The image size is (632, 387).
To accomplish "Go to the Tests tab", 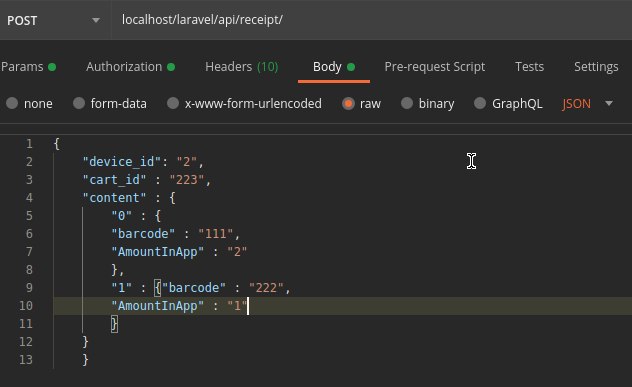I will (x=530, y=67).
